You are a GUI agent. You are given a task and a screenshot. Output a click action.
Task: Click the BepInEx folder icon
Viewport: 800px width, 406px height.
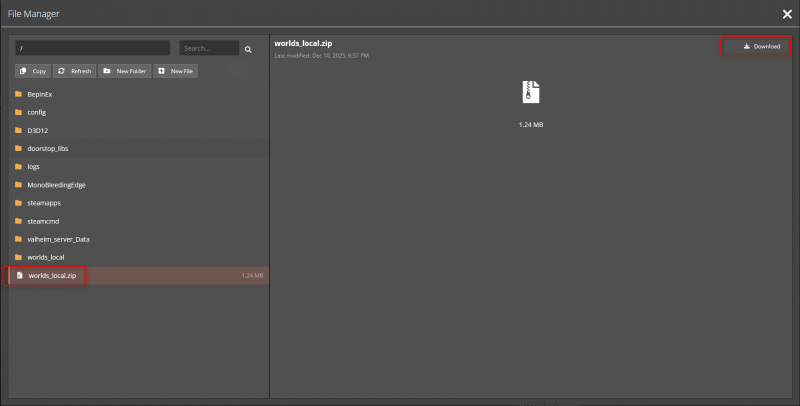click(19, 94)
